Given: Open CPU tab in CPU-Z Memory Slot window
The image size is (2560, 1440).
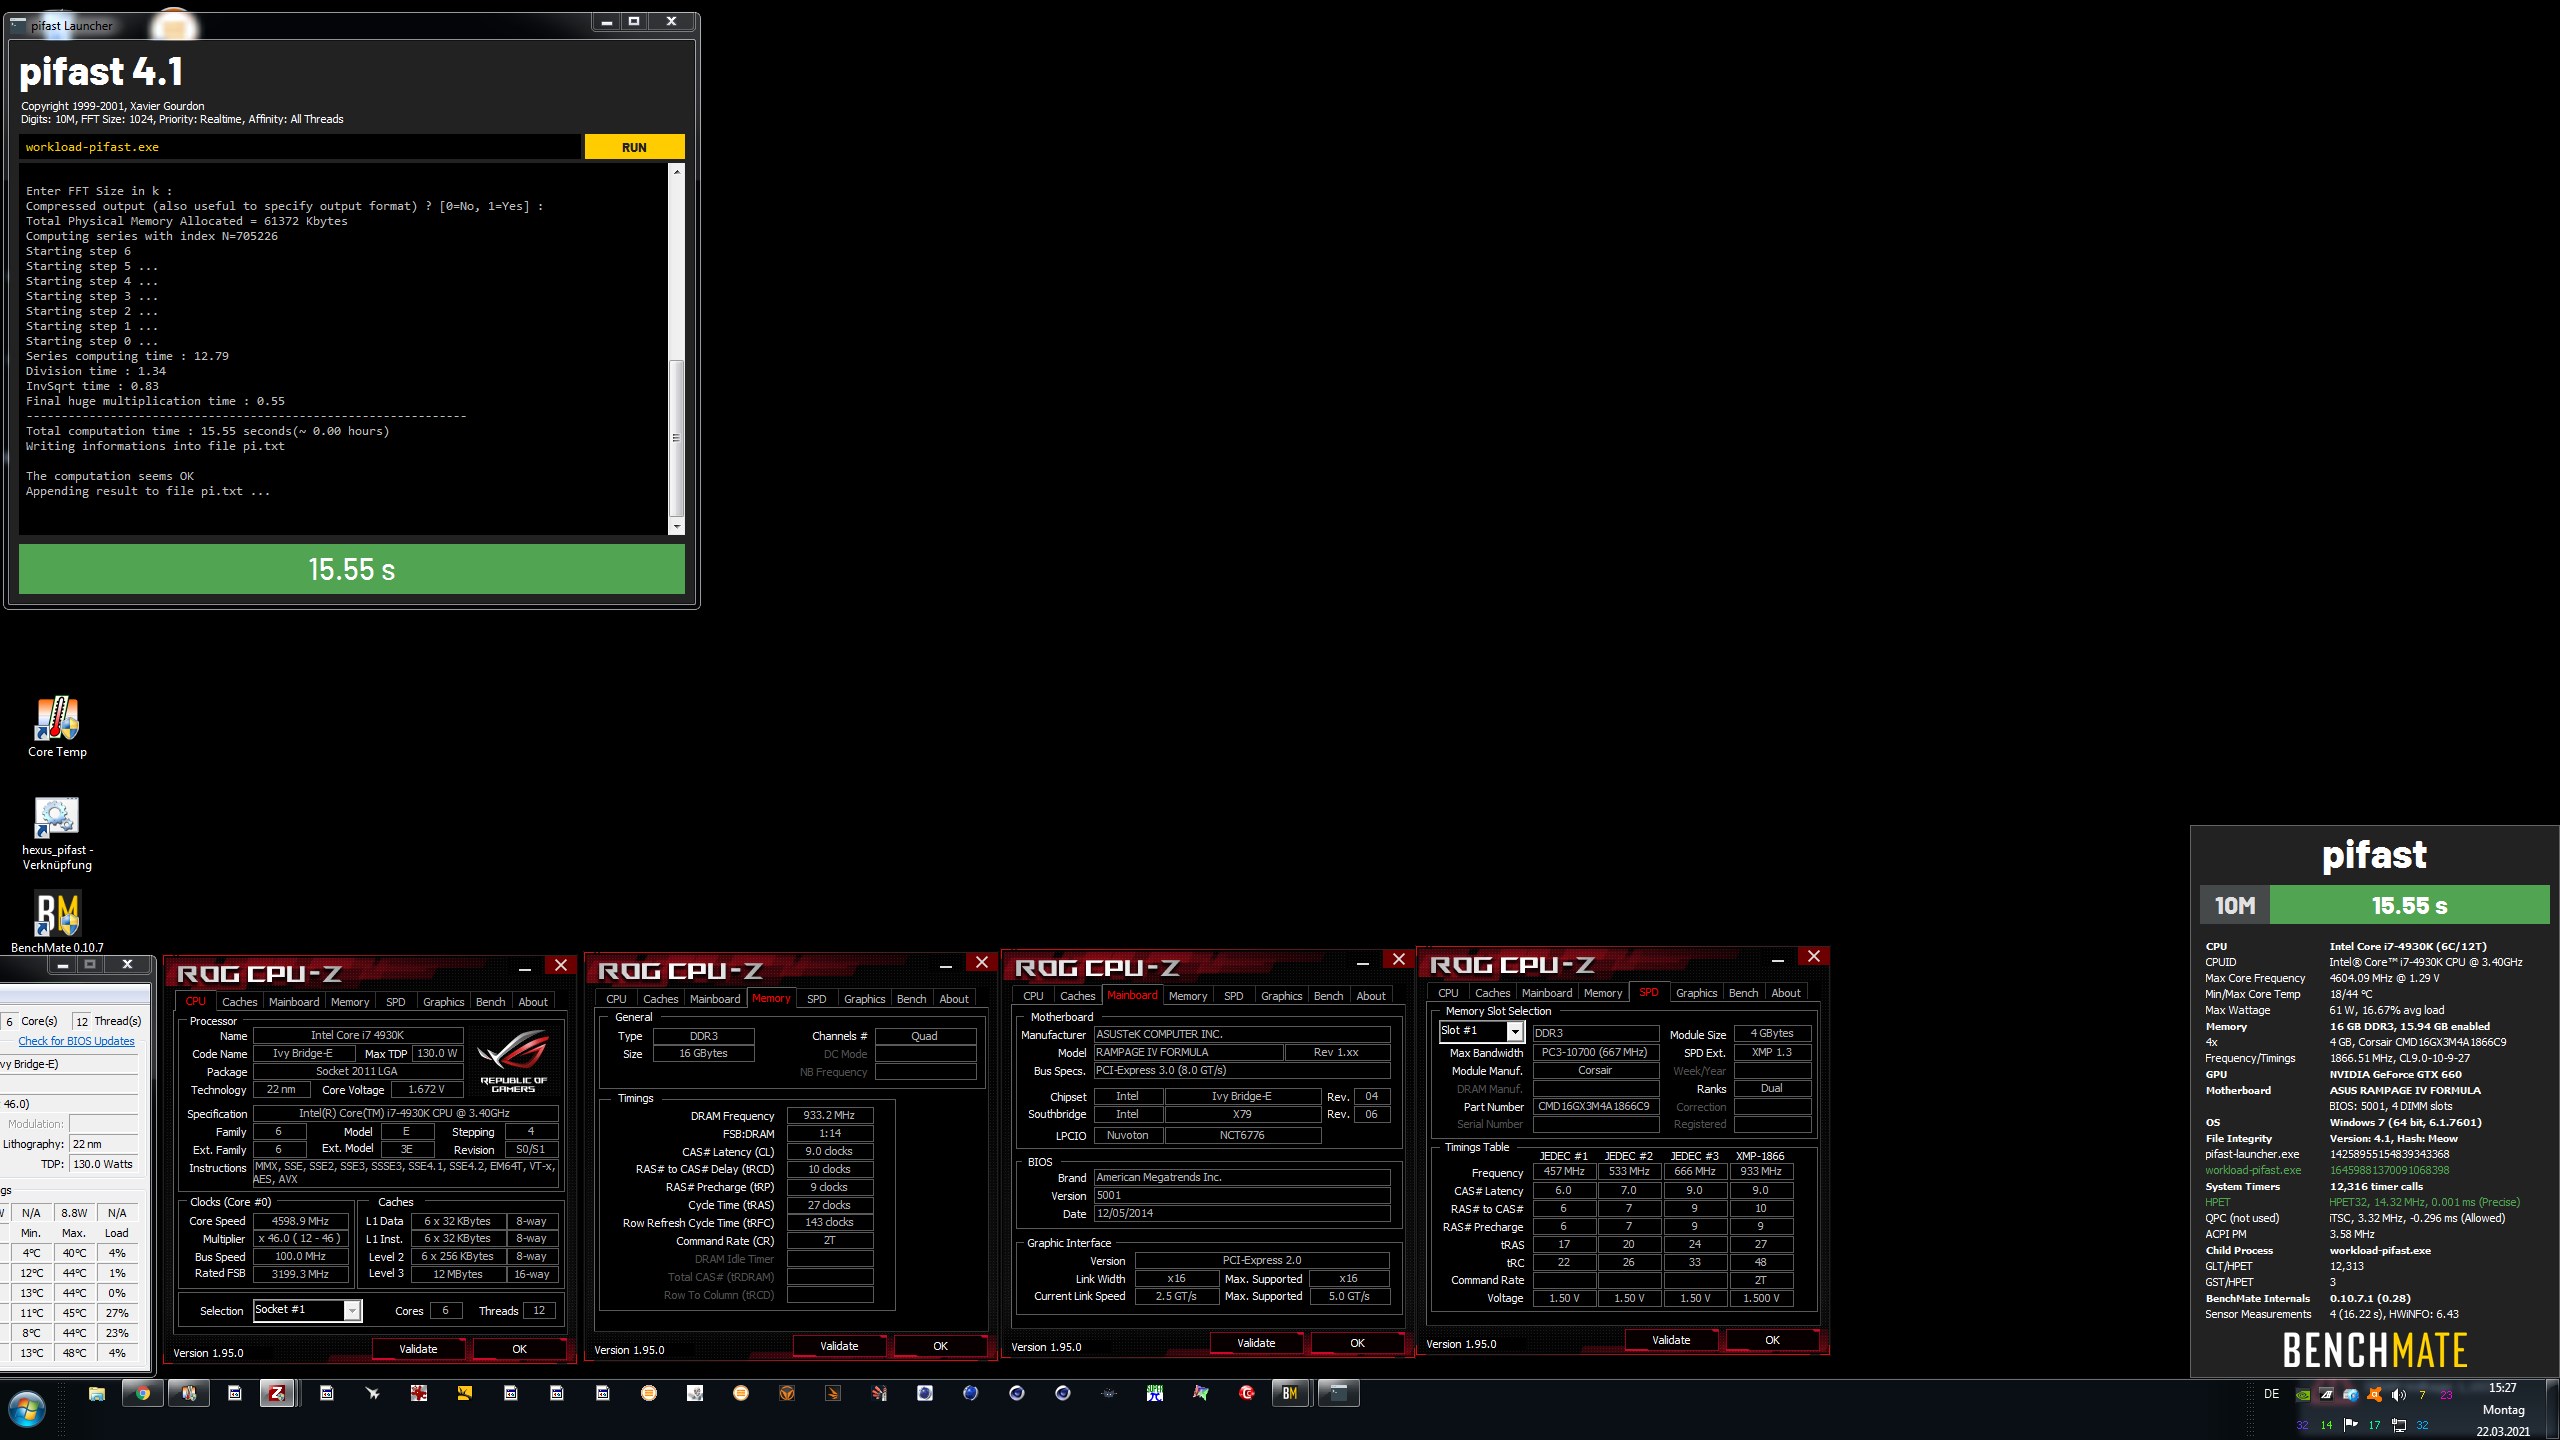Looking at the screenshot, I should pos(1448,993).
